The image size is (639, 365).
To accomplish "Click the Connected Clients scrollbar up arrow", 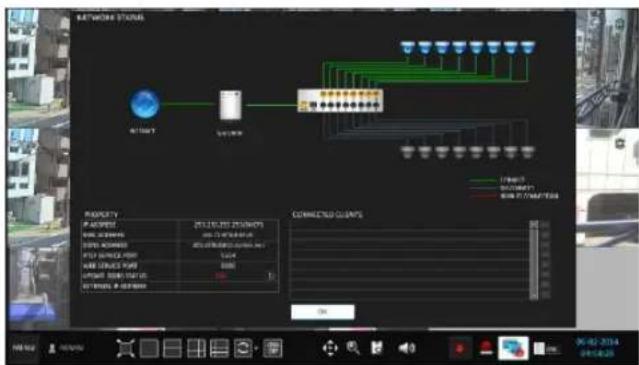I will pyautogui.click(x=533, y=224).
